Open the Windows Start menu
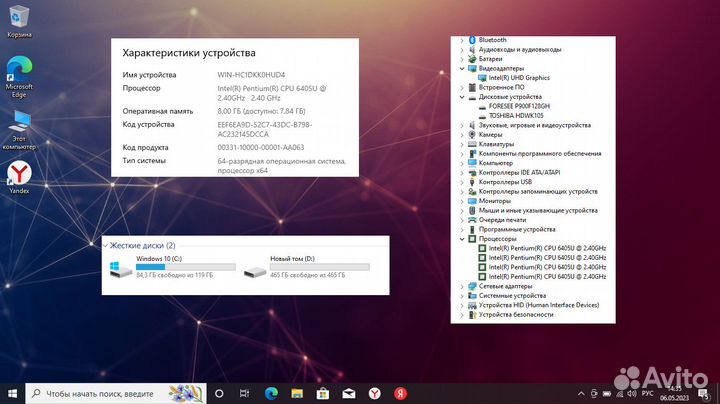Image resolution: width=720 pixels, height=404 pixels. coord(12,393)
